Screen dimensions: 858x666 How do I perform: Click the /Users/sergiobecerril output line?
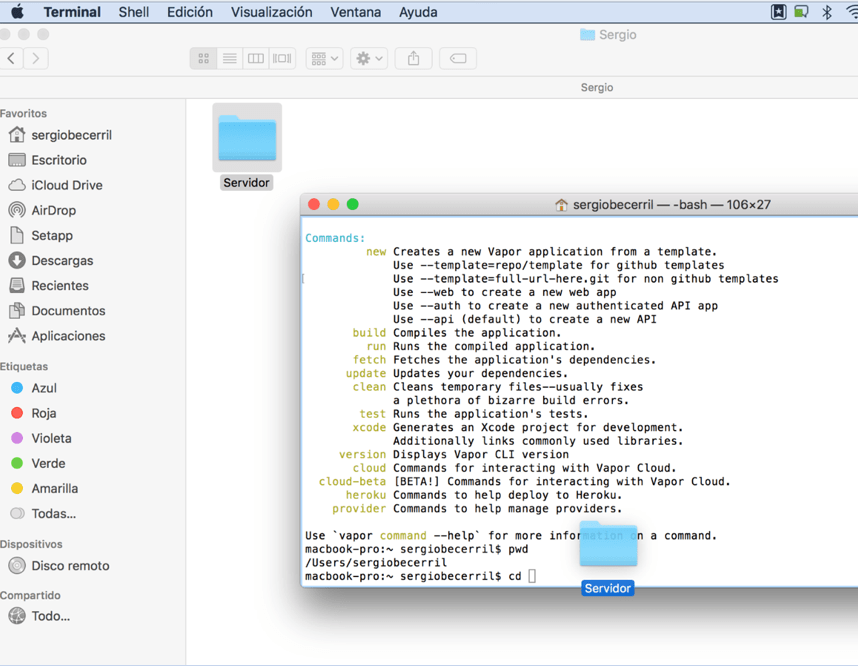(376, 563)
